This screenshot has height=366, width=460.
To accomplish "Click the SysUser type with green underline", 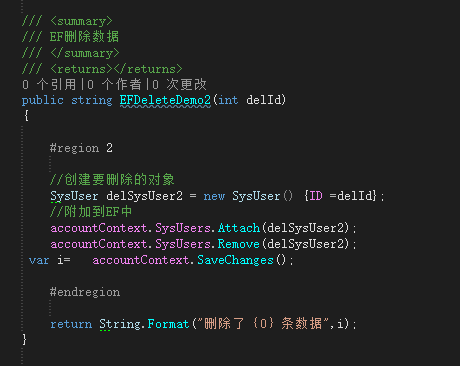I will point(74,196).
